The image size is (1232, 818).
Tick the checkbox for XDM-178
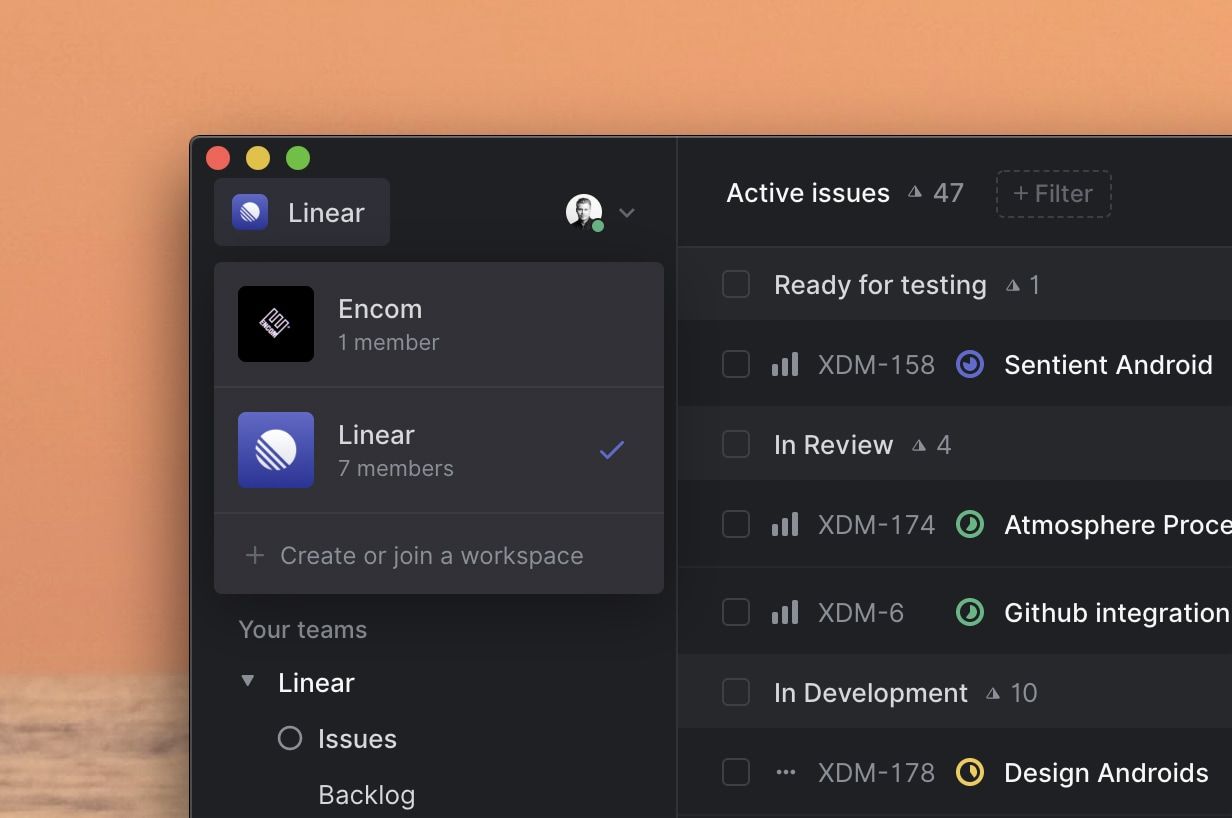[x=736, y=772]
